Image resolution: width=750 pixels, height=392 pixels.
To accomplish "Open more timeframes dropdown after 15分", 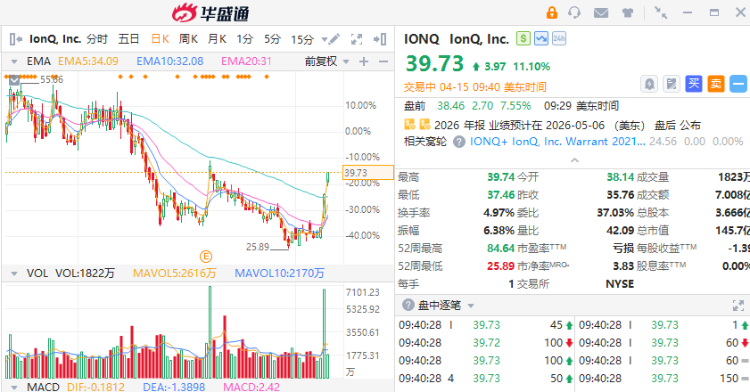I will pos(325,40).
